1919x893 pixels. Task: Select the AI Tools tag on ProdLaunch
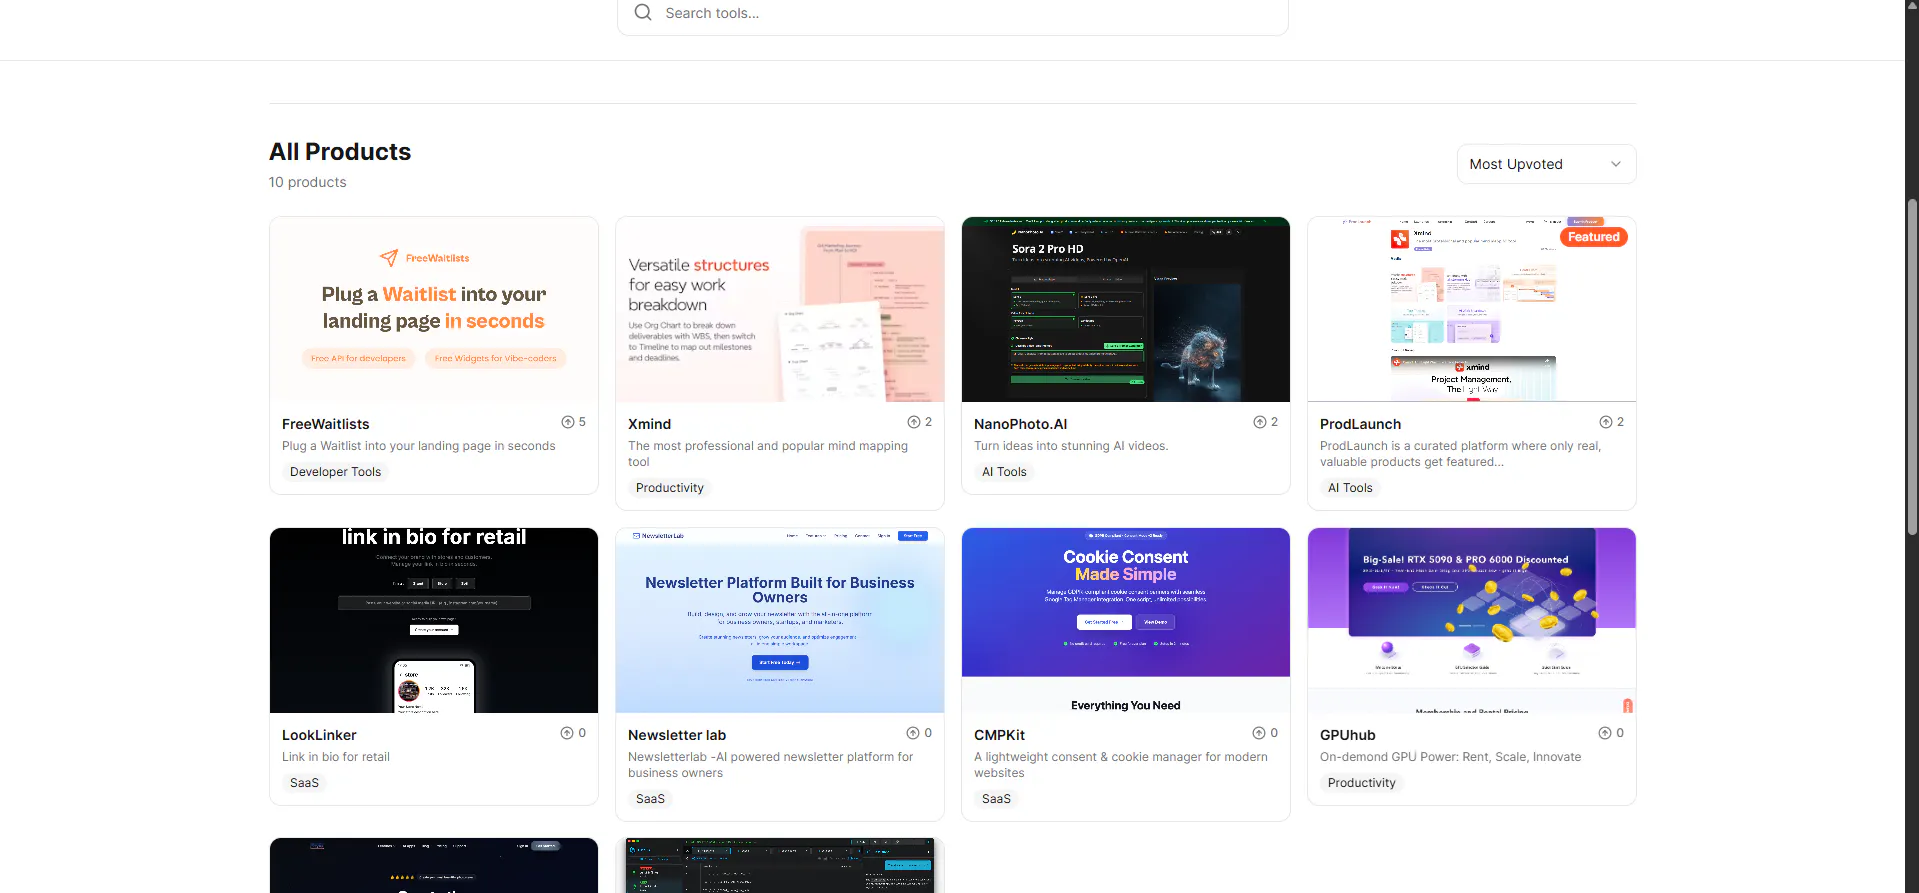pyautogui.click(x=1350, y=488)
